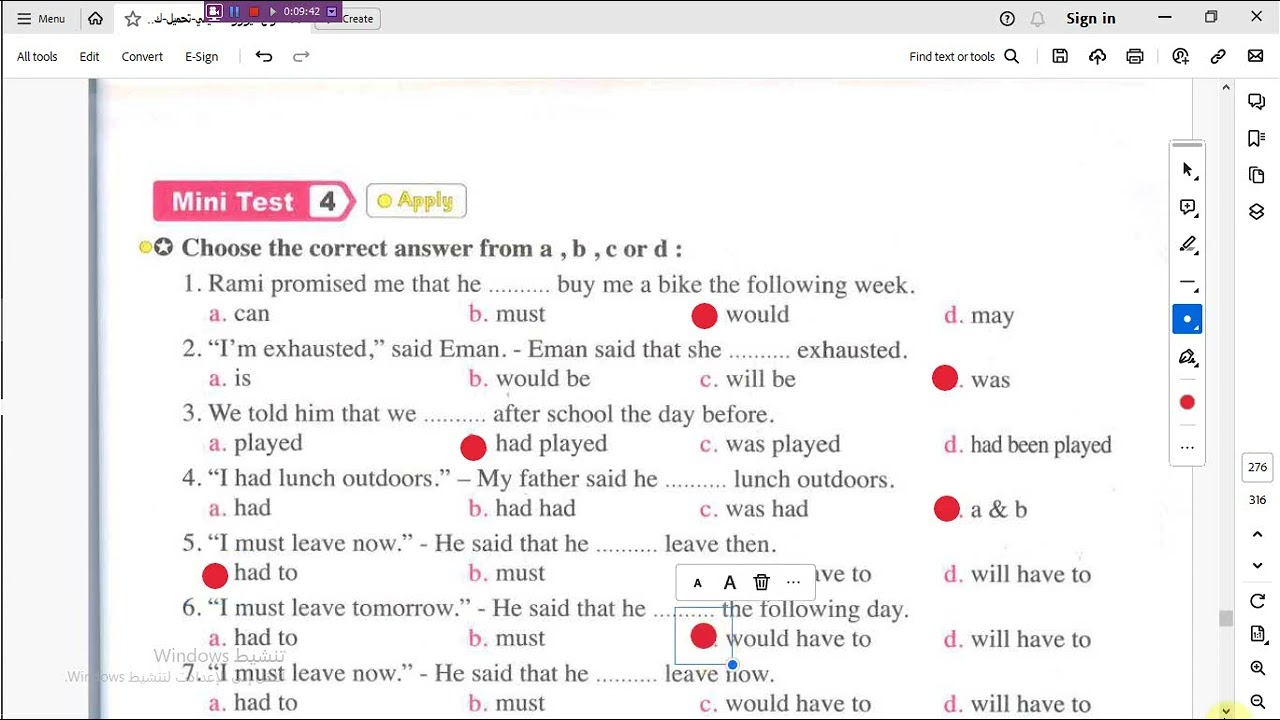Click answer 'may' in question 1

(x=992, y=316)
